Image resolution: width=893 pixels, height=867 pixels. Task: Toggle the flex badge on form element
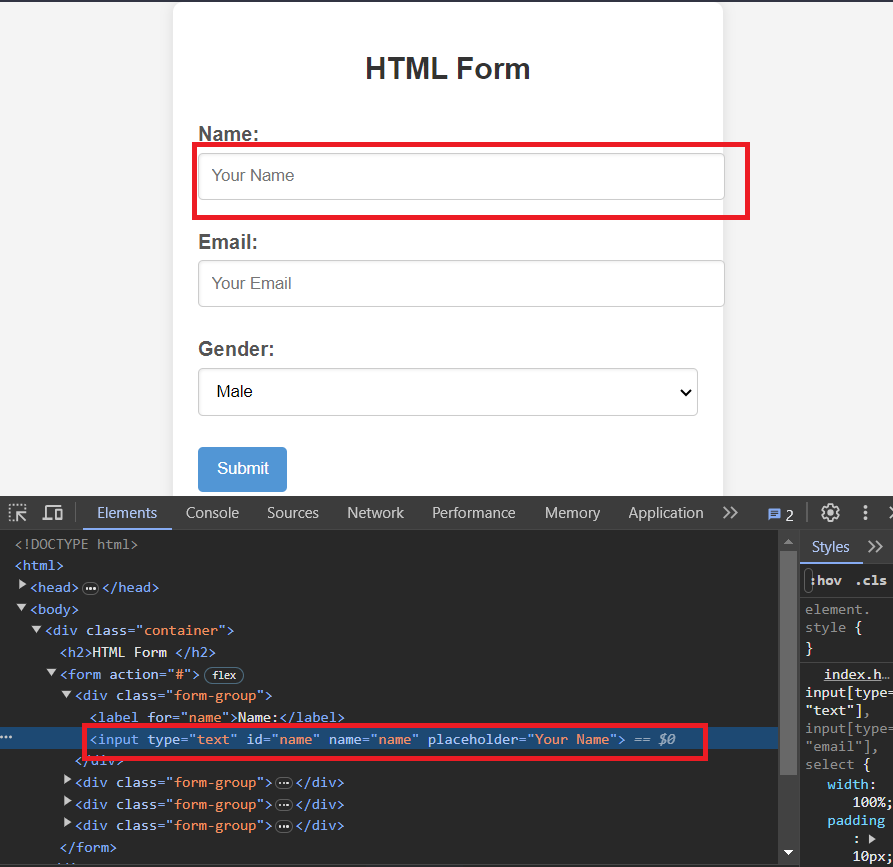[x=223, y=675]
